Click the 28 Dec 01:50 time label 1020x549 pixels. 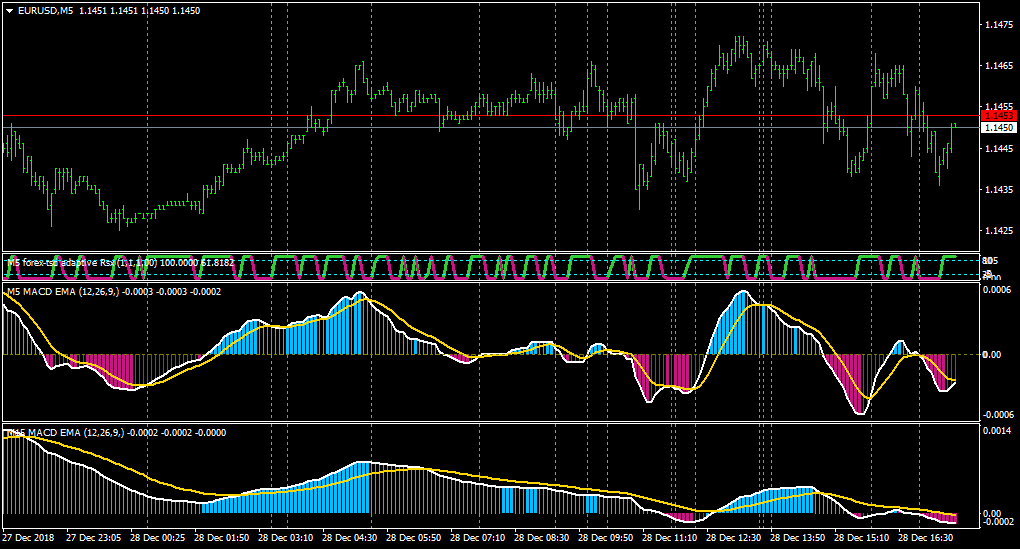point(221,538)
